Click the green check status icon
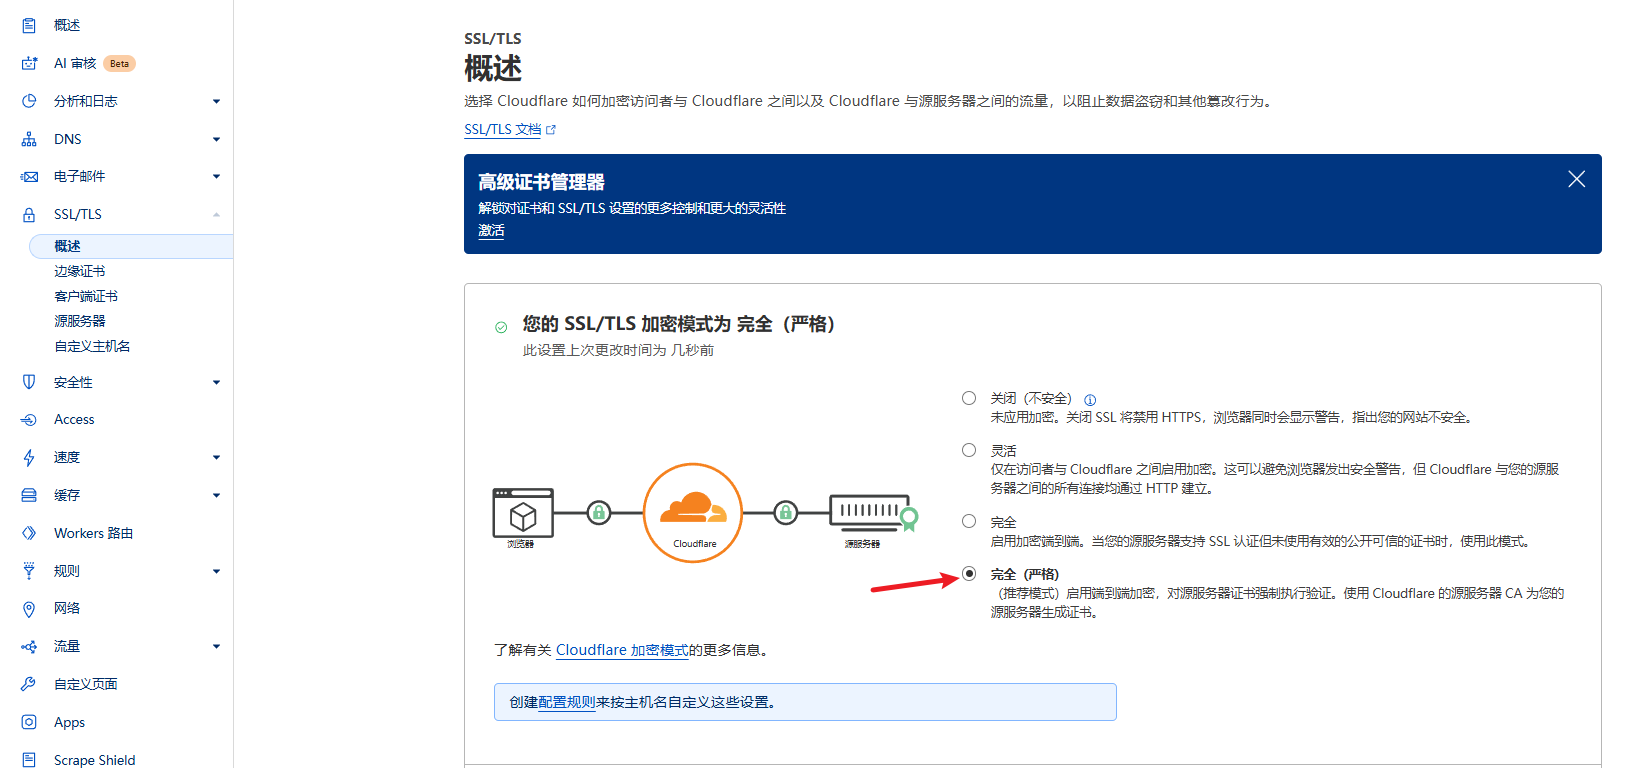Viewport: 1645px width, 768px height. pos(501,327)
